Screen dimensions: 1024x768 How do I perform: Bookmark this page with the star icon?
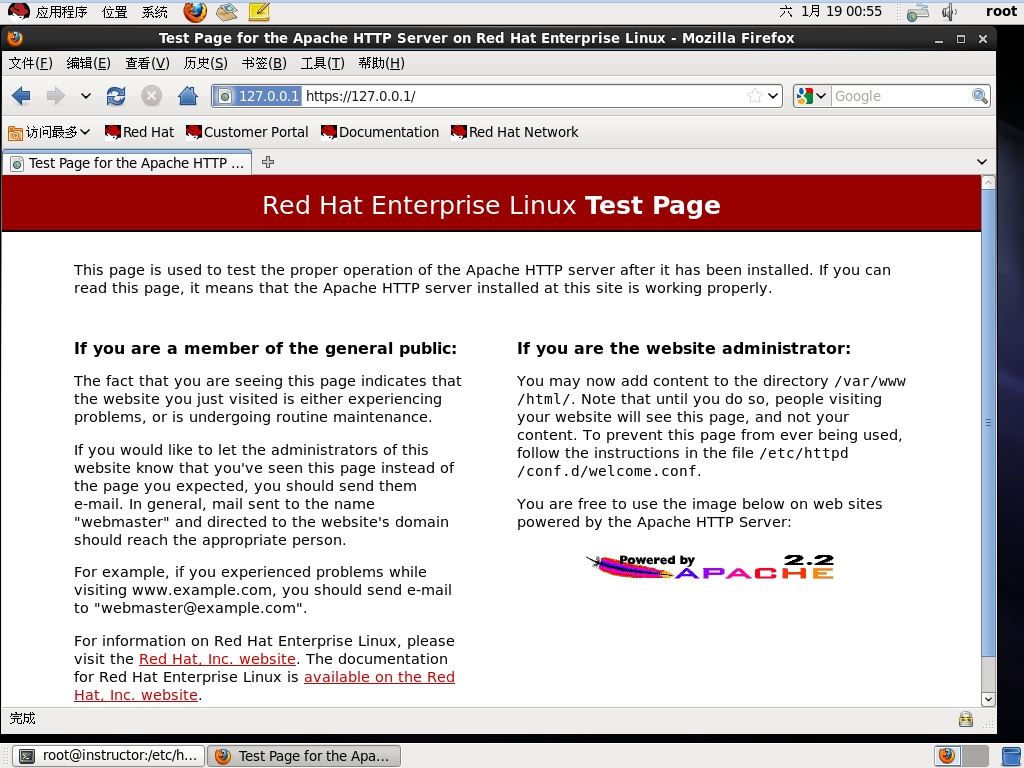(x=754, y=96)
